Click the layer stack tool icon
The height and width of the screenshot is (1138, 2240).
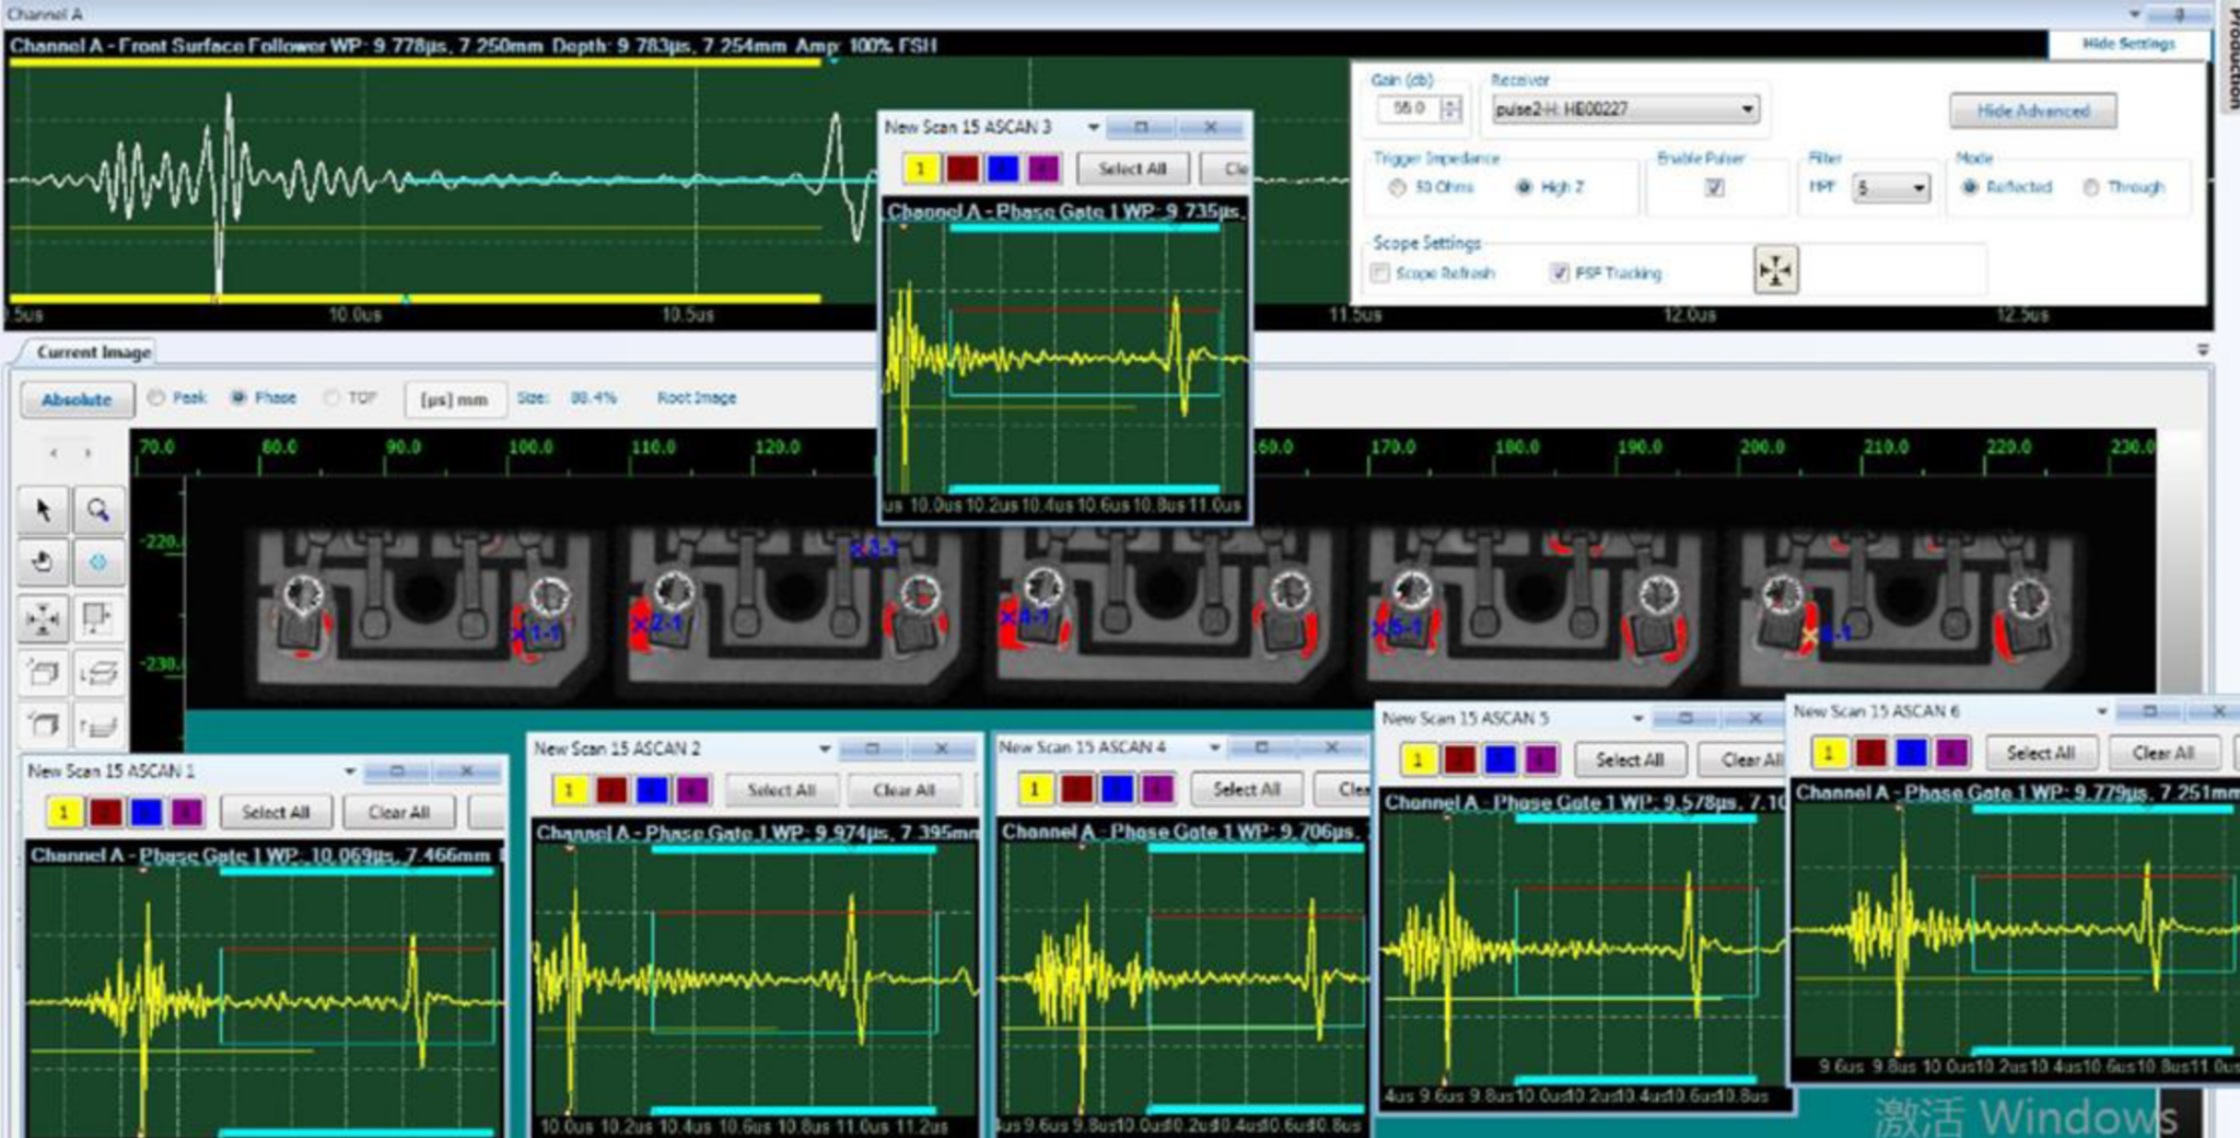coord(98,673)
